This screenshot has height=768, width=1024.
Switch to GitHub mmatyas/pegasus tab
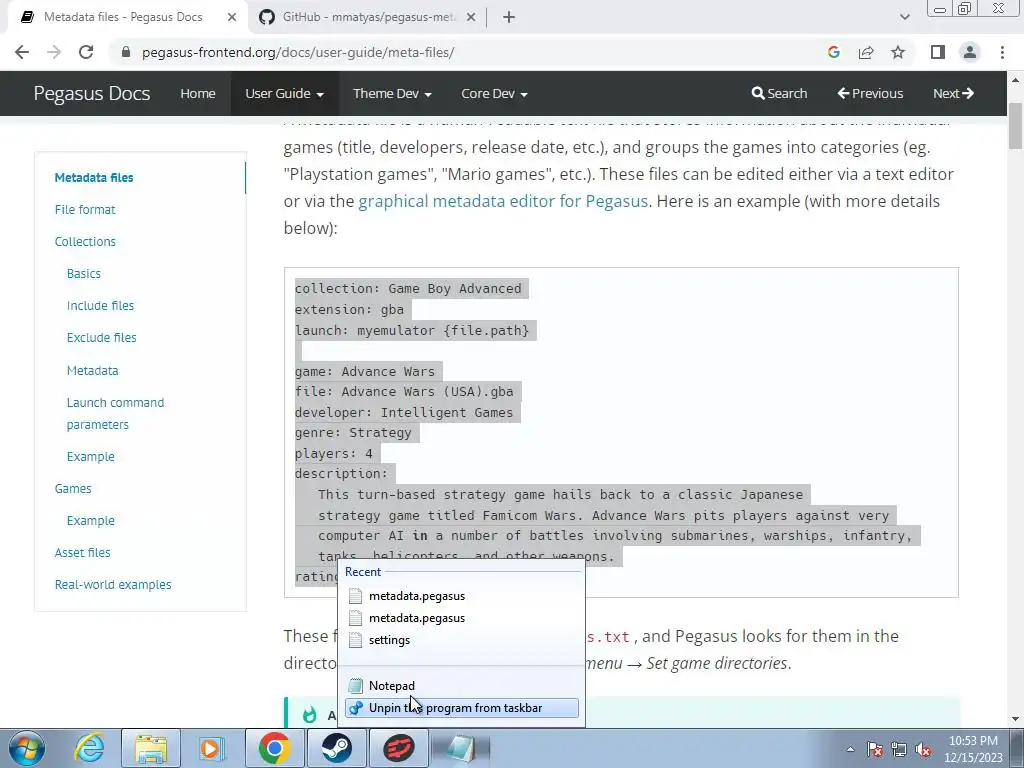[368, 17]
